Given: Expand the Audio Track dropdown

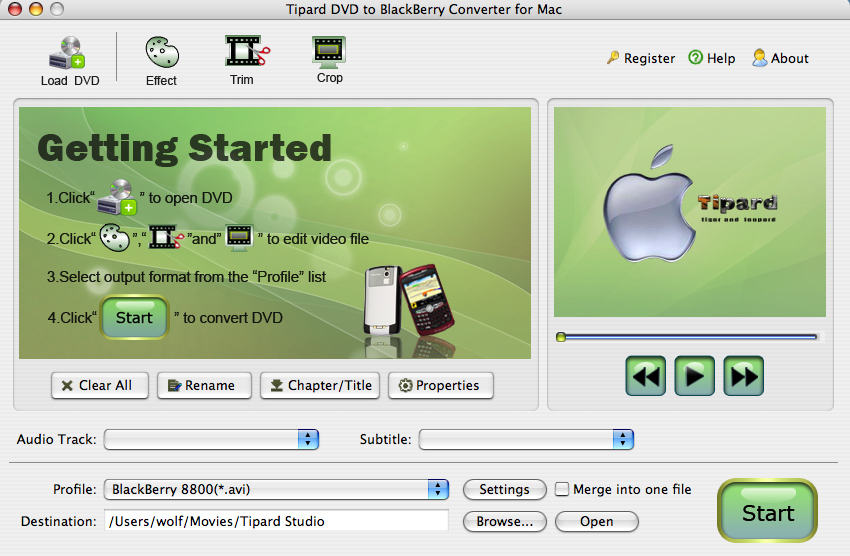Looking at the screenshot, I should (x=308, y=439).
